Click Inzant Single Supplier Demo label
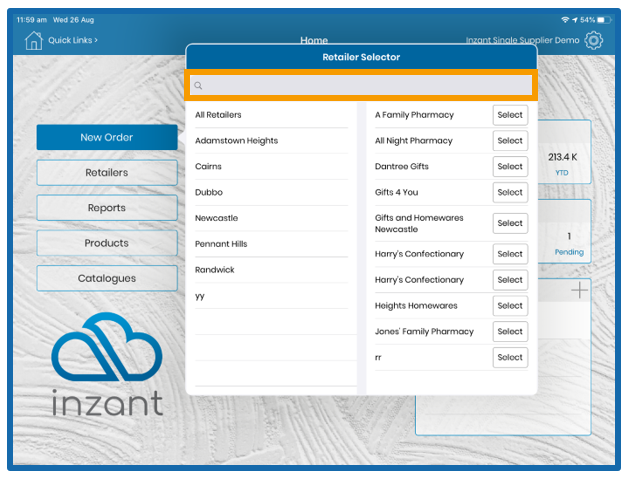 pyautogui.click(x=522, y=40)
